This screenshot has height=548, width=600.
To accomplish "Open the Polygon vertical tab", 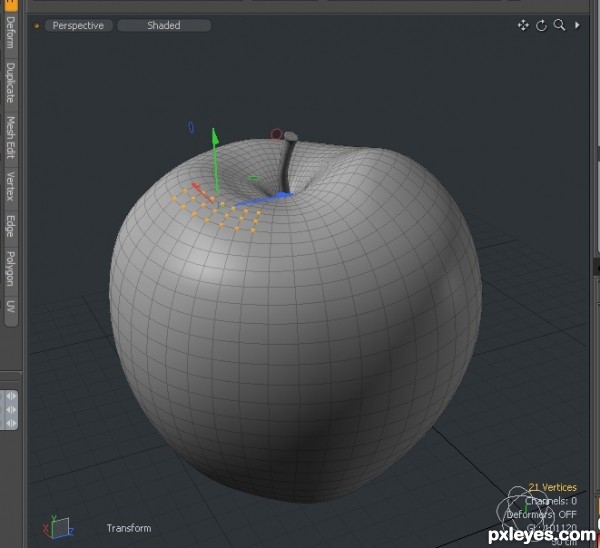I will [11, 269].
